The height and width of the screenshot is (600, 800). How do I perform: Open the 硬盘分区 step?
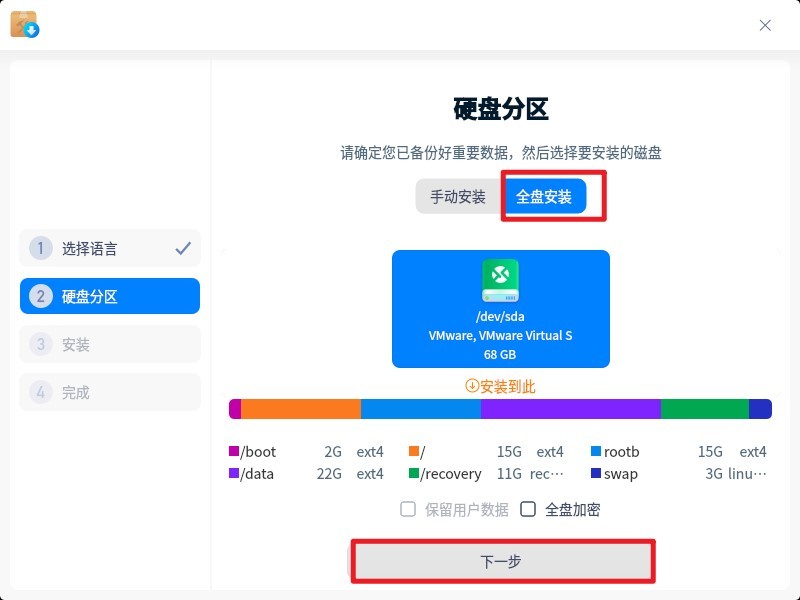(110, 296)
